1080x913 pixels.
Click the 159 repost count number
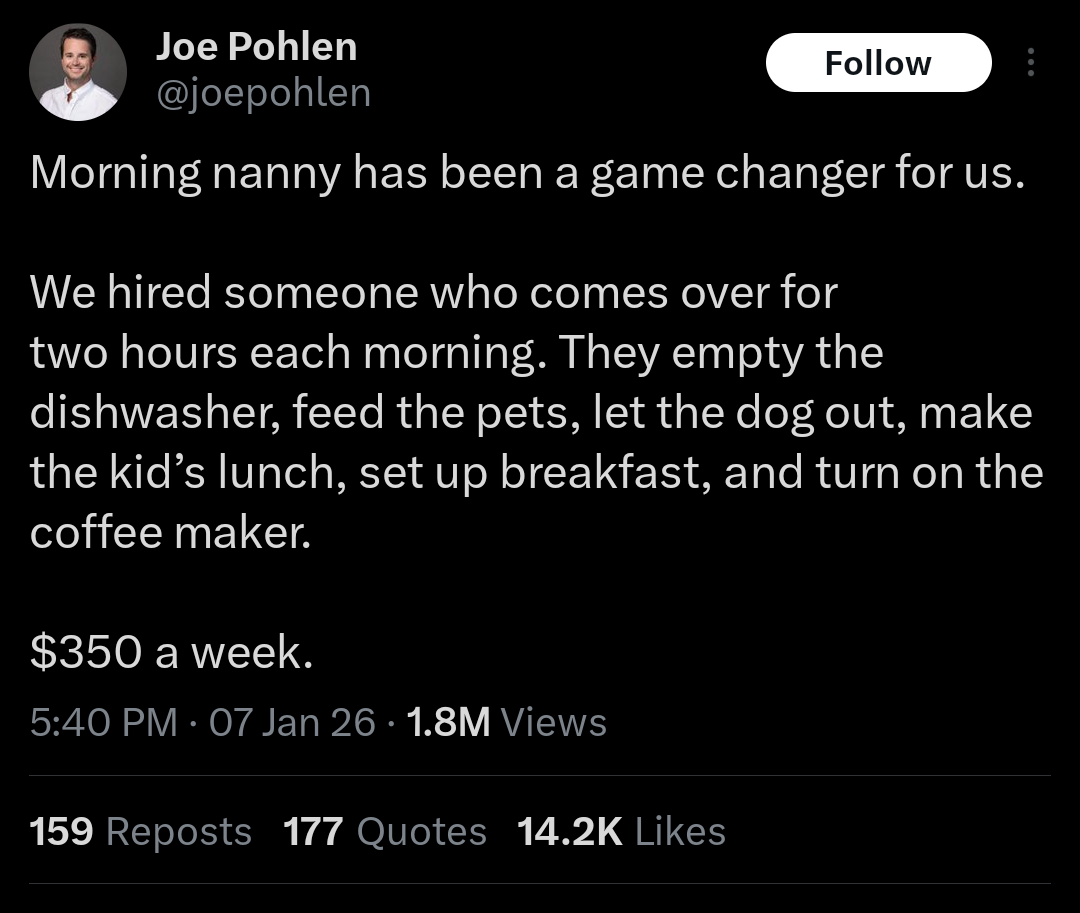pos(62,831)
